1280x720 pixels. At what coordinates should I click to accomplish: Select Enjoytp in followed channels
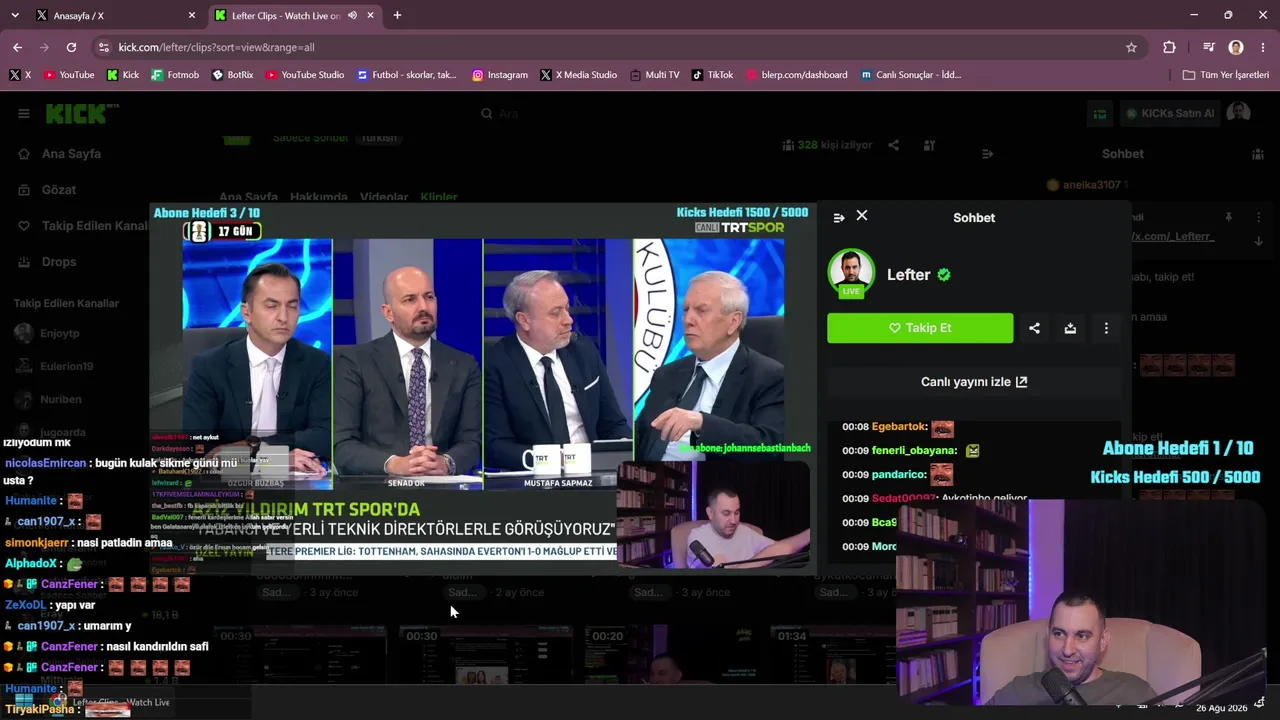click(x=59, y=333)
